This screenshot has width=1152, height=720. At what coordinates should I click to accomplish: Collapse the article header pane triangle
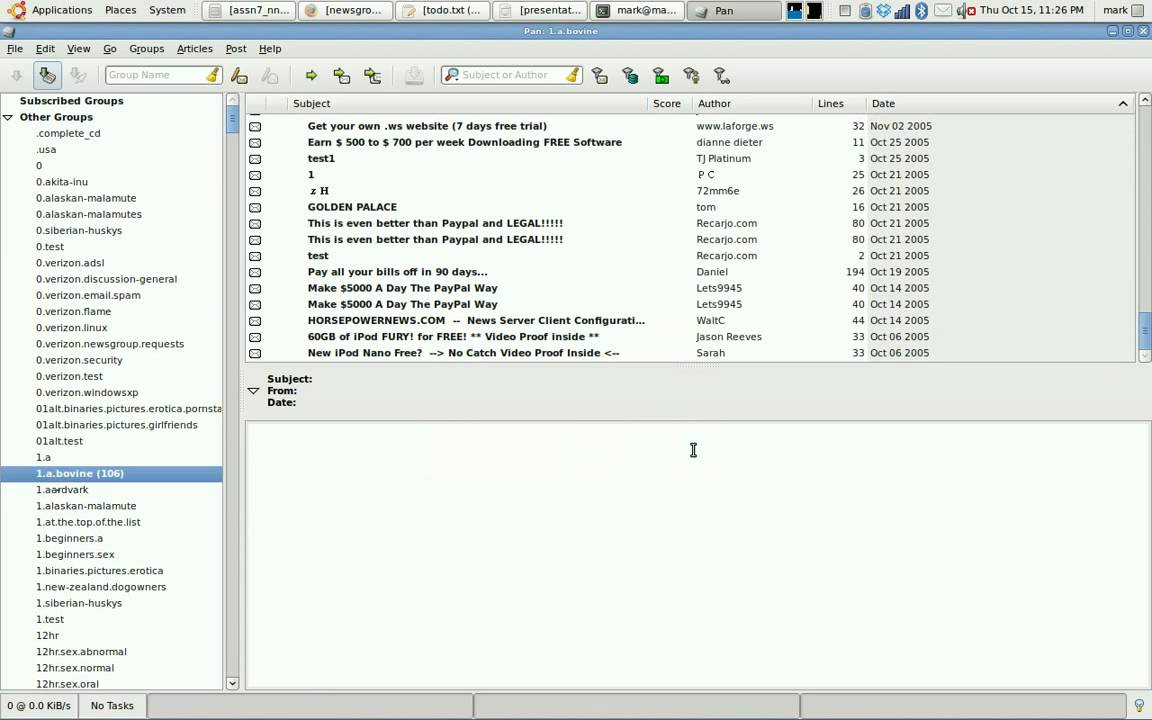click(253, 391)
